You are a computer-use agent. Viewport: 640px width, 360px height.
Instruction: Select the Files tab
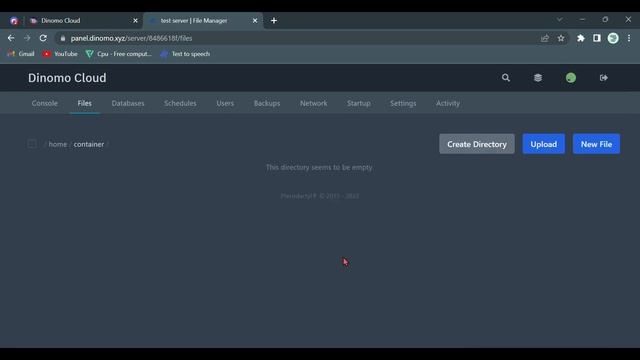pyautogui.click(x=84, y=103)
